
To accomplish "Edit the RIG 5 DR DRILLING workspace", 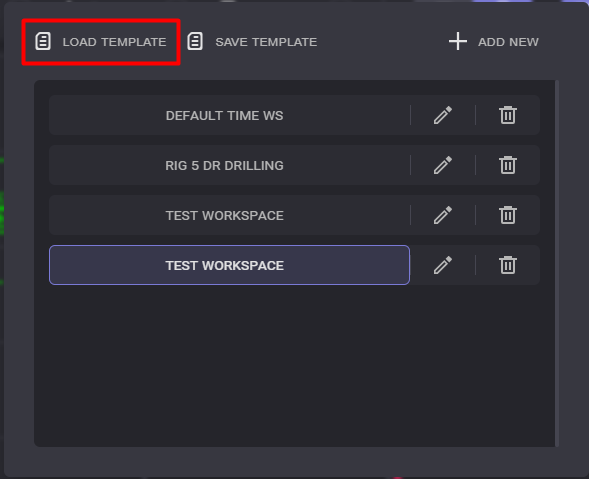I will point(443,165).
